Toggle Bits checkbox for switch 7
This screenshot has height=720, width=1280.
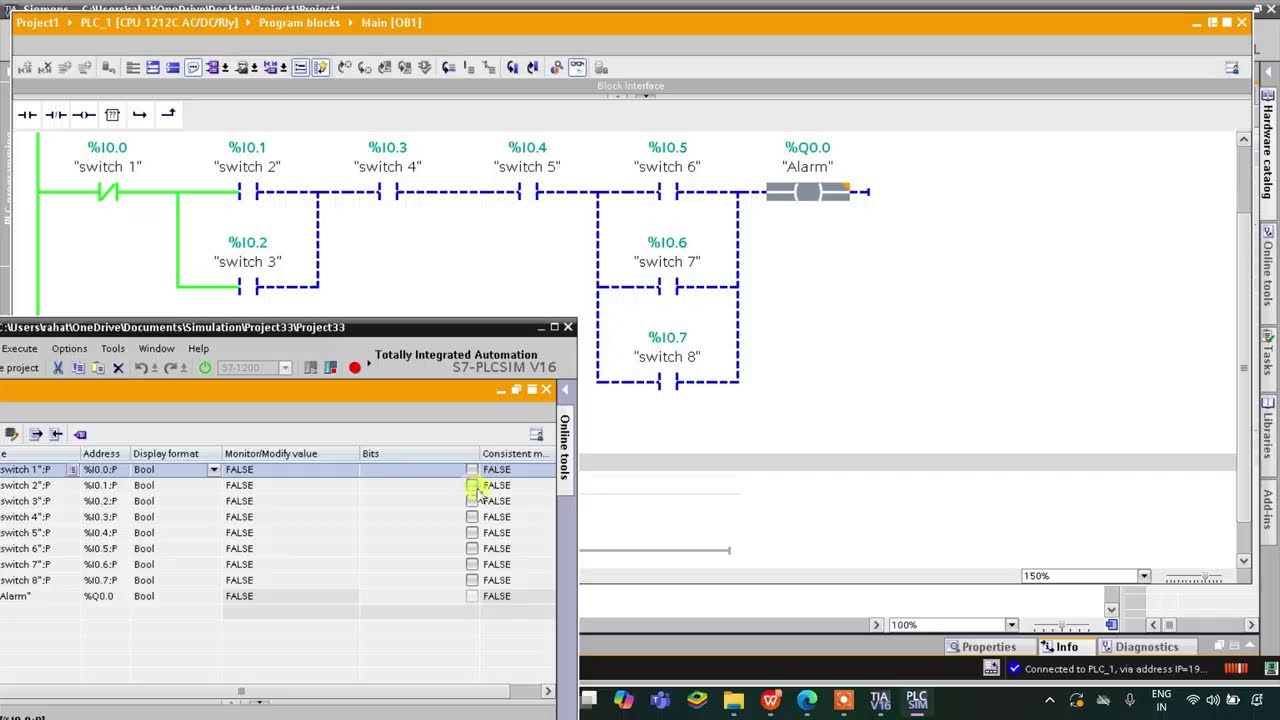click(472, 564)
